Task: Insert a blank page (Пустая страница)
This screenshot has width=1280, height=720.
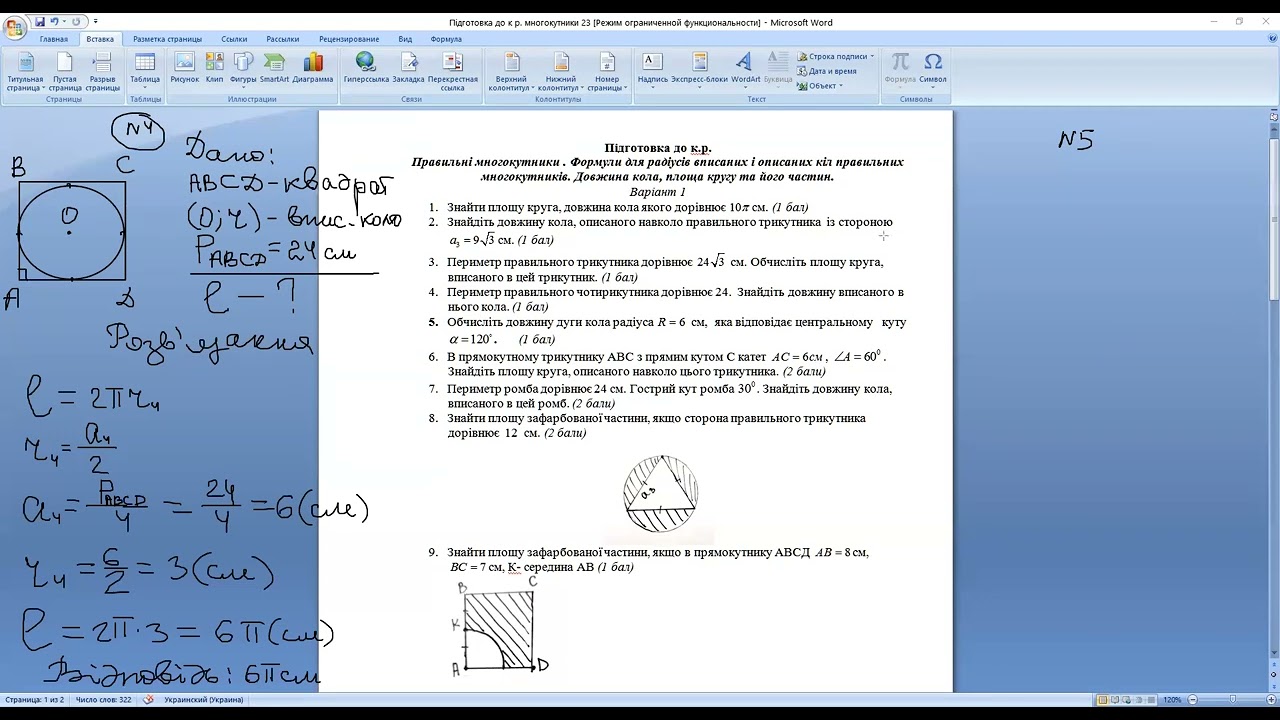Action: click(65, 72)
